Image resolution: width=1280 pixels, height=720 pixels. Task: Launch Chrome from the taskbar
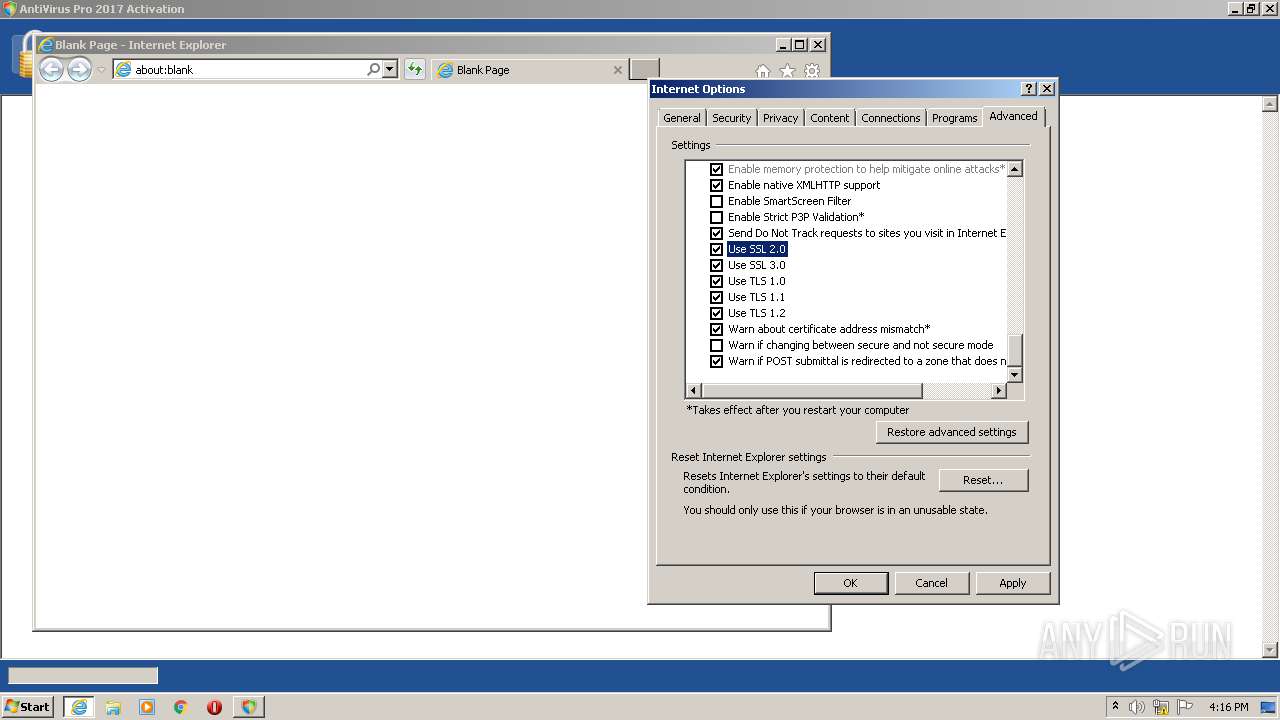pos(181,707)
